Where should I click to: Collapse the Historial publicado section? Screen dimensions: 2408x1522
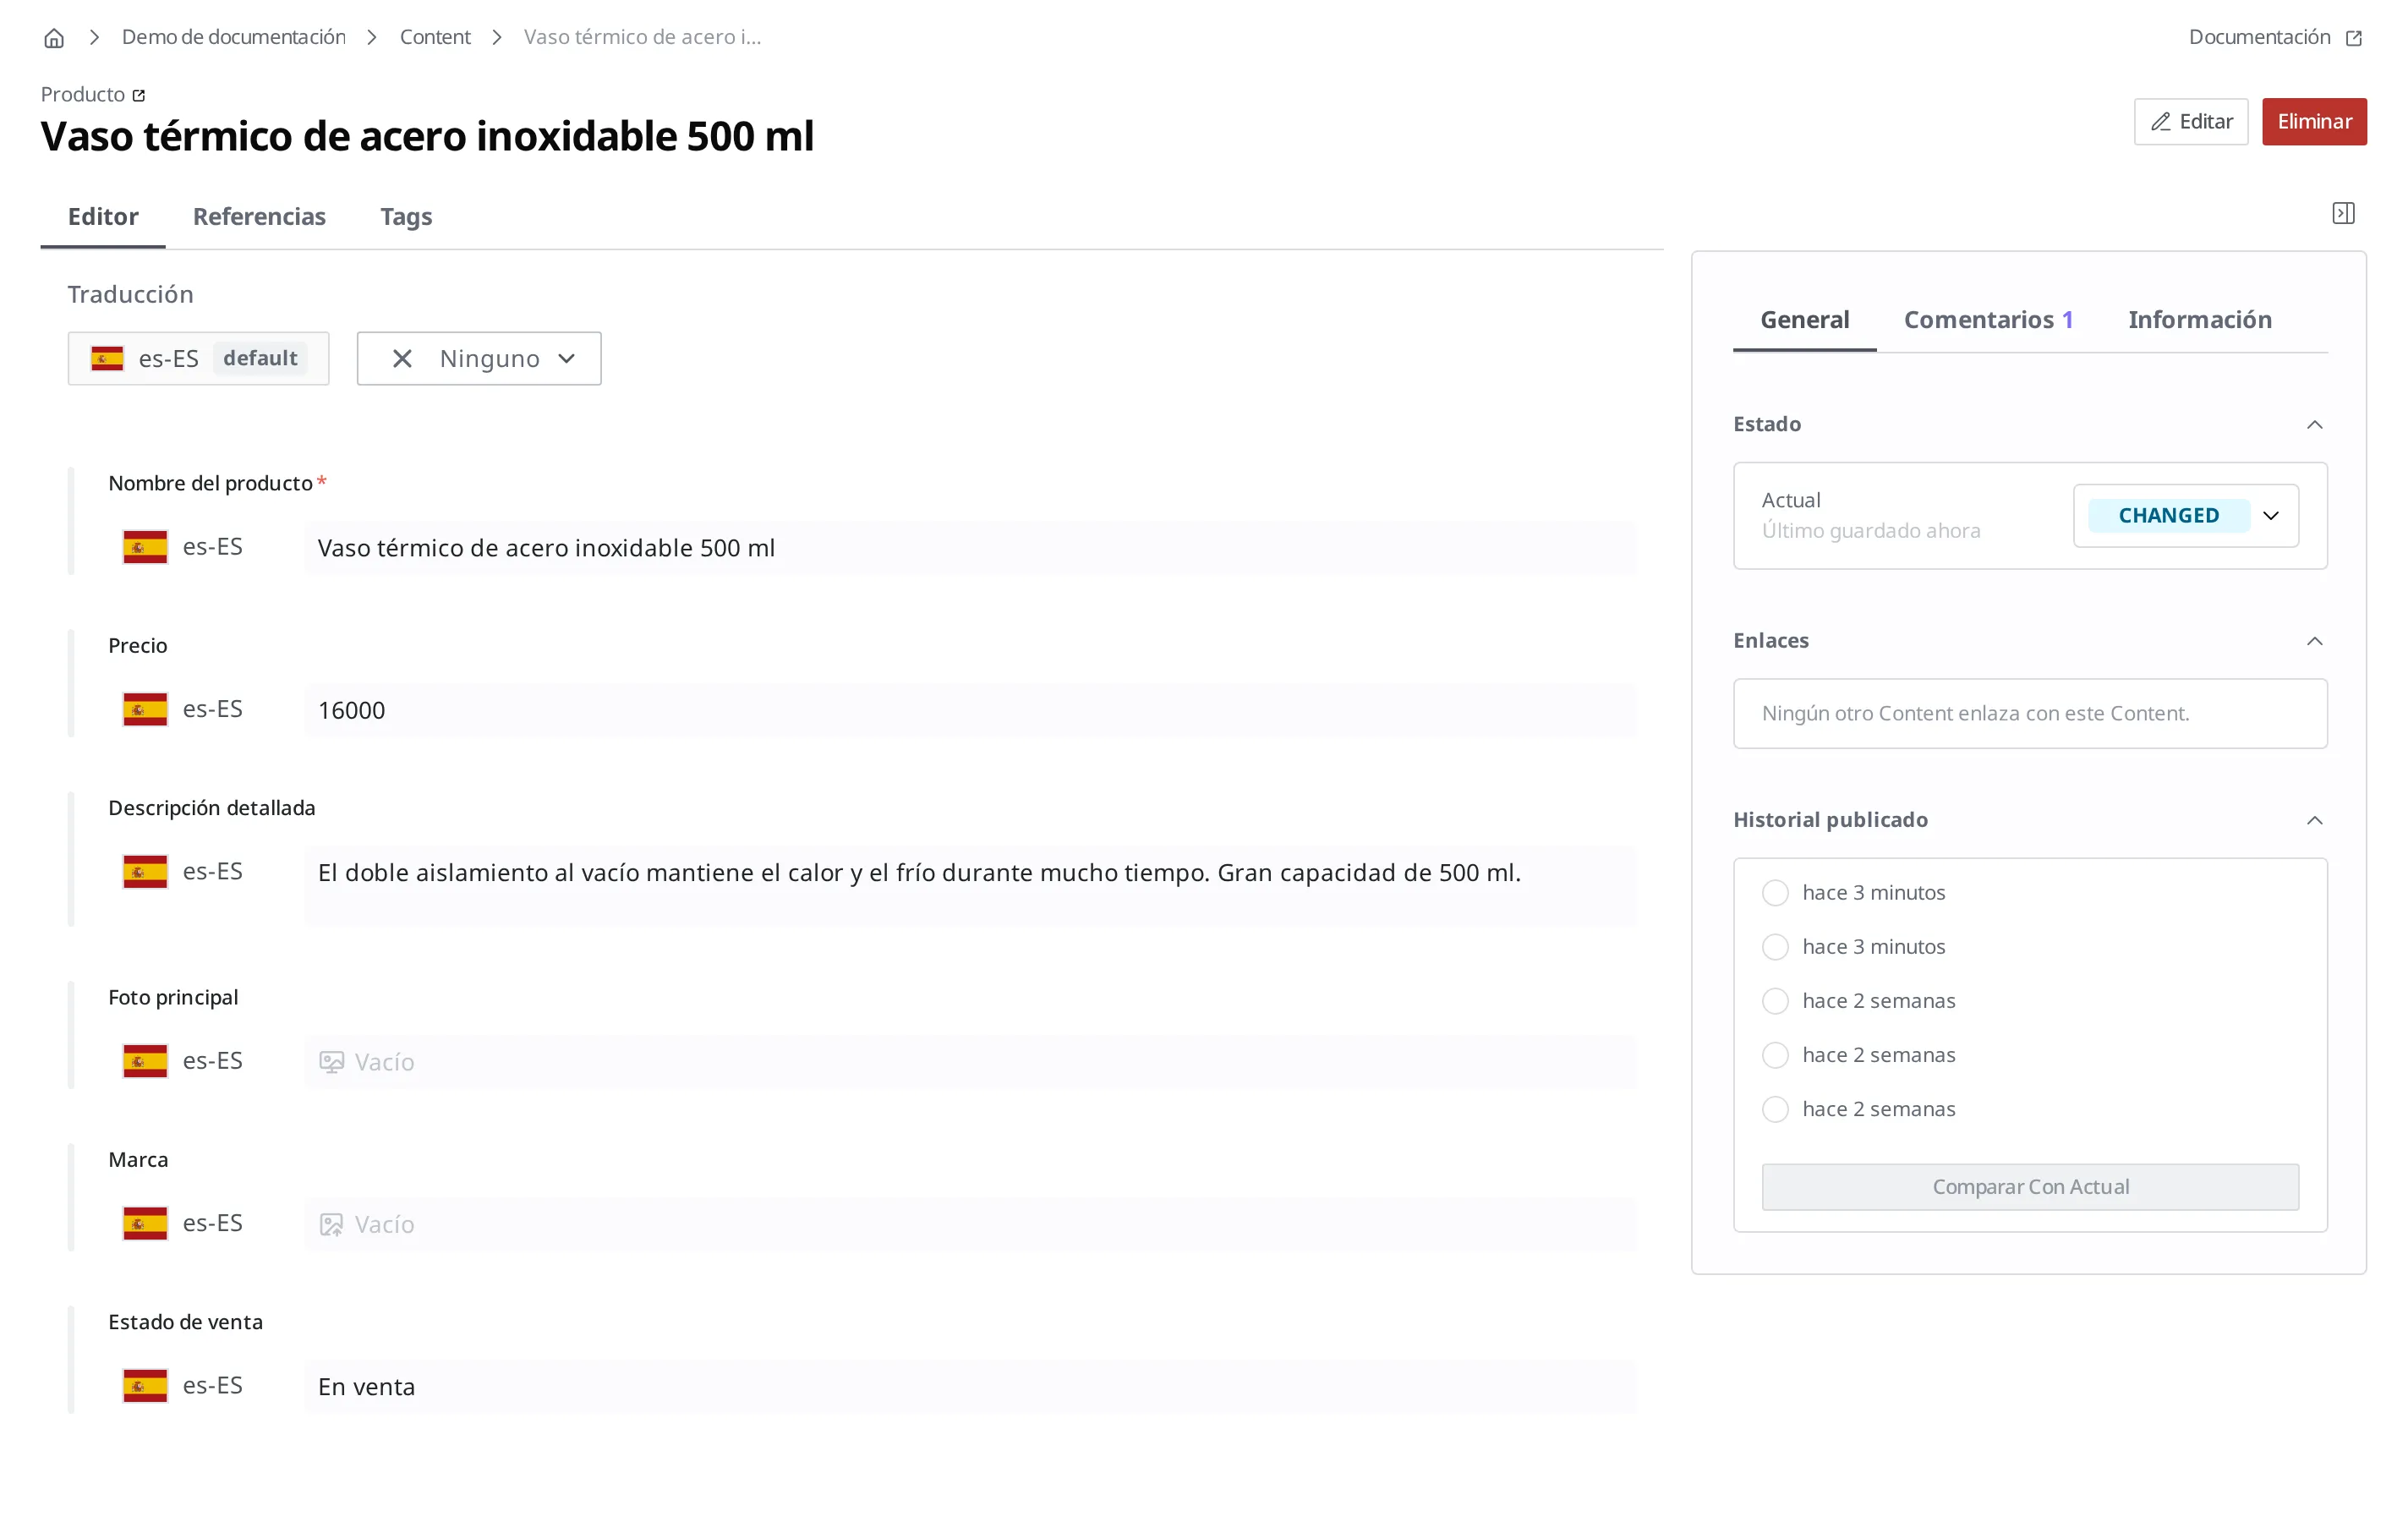pos(2314,820)
